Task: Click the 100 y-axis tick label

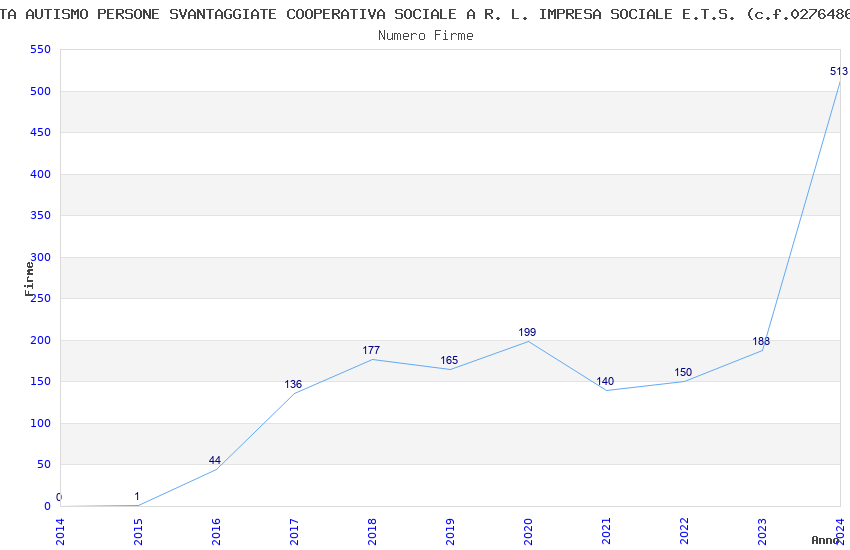Action: coord(41,423)
